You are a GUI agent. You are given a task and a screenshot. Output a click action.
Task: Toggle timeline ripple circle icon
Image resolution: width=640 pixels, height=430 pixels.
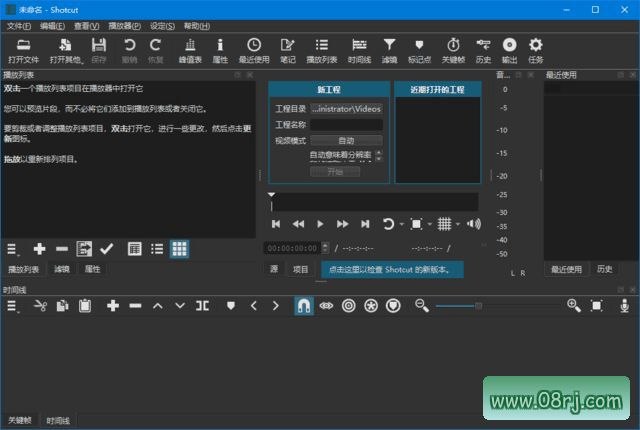click(349, 306)
